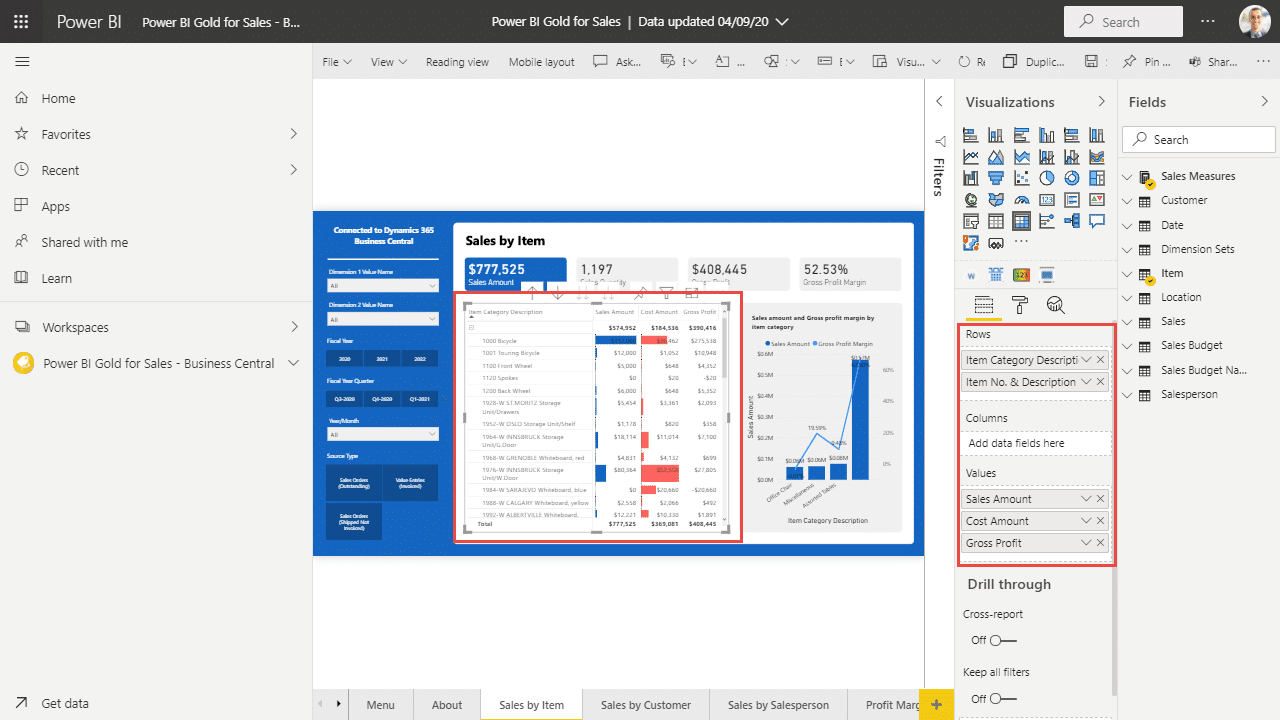Click the Fields pane Search box
The width and height of the screenshot is (1280, 720).
point(1199,140)
